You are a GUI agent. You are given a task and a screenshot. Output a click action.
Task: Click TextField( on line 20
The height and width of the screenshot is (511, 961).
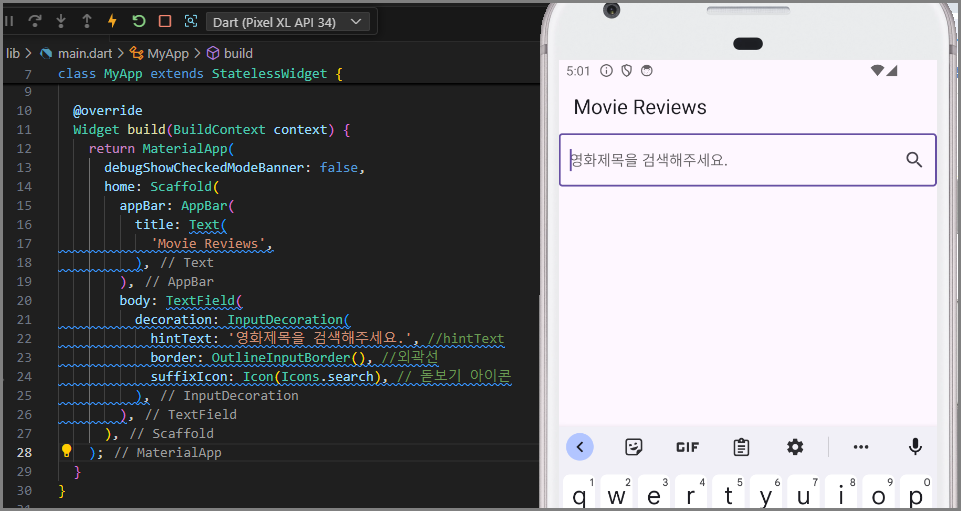(x=205, y=300)
